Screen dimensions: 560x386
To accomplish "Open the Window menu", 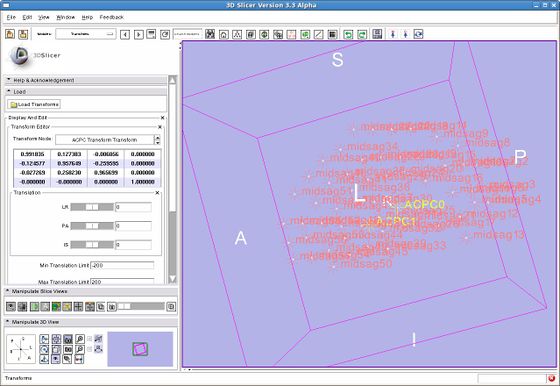I will [x=66, y=17].
